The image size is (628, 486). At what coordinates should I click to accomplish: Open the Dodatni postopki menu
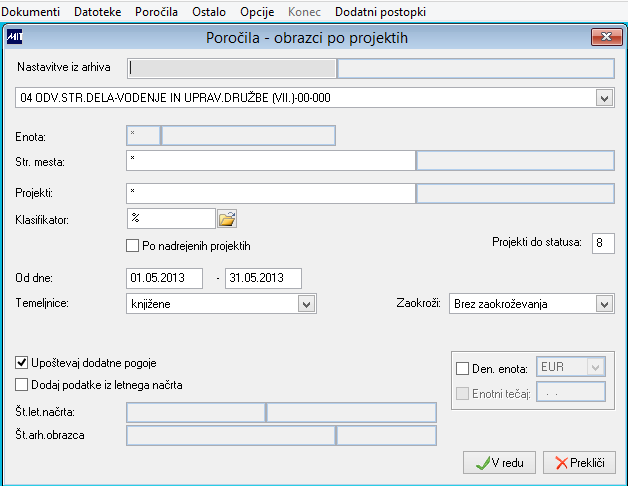pos(380,12)
